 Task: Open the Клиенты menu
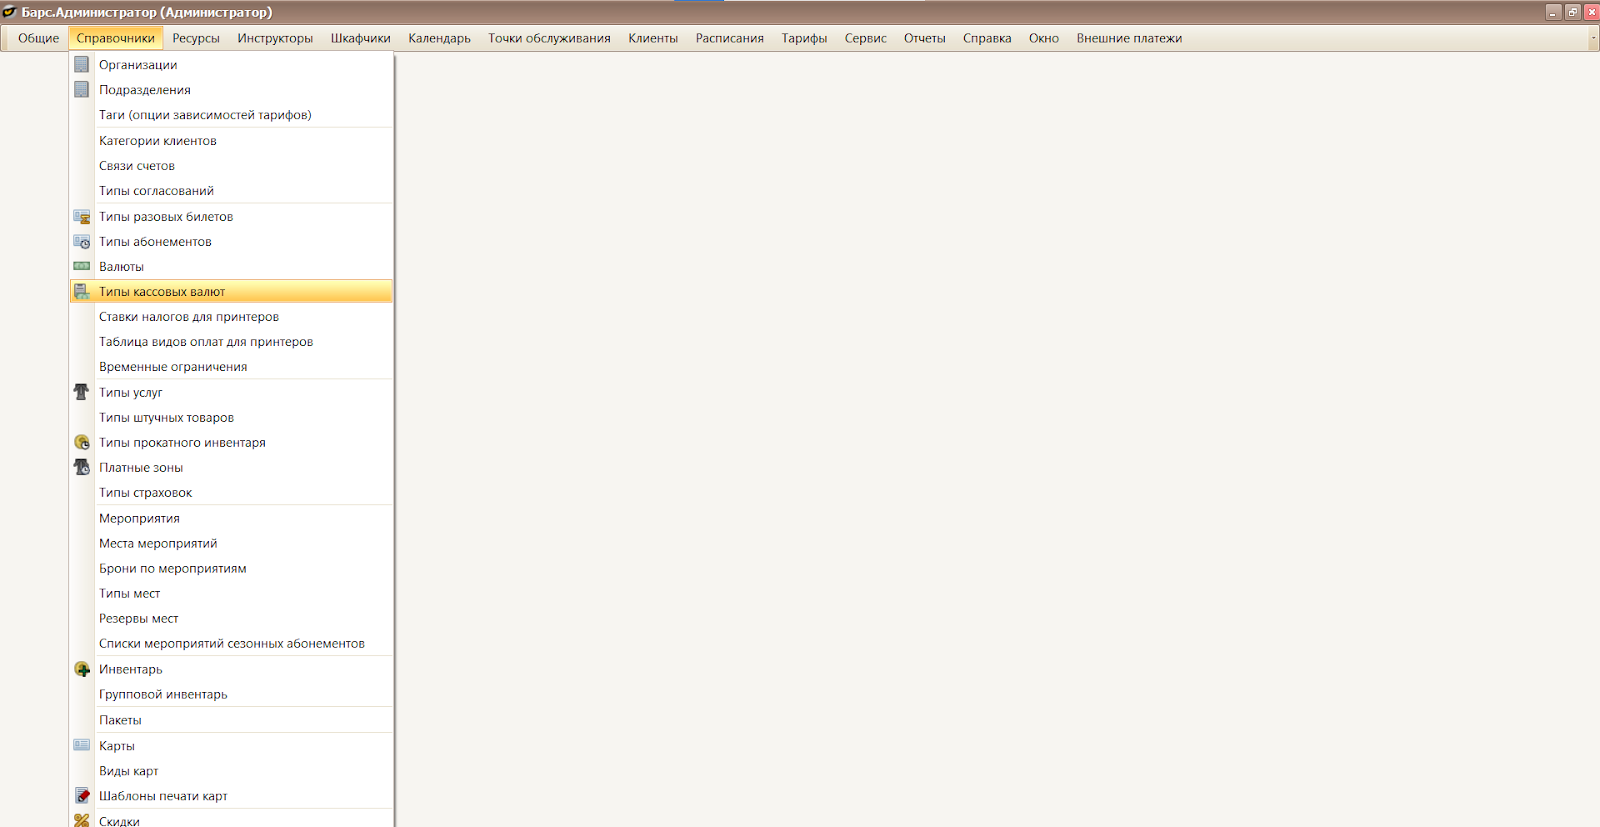tap(653, 39)
